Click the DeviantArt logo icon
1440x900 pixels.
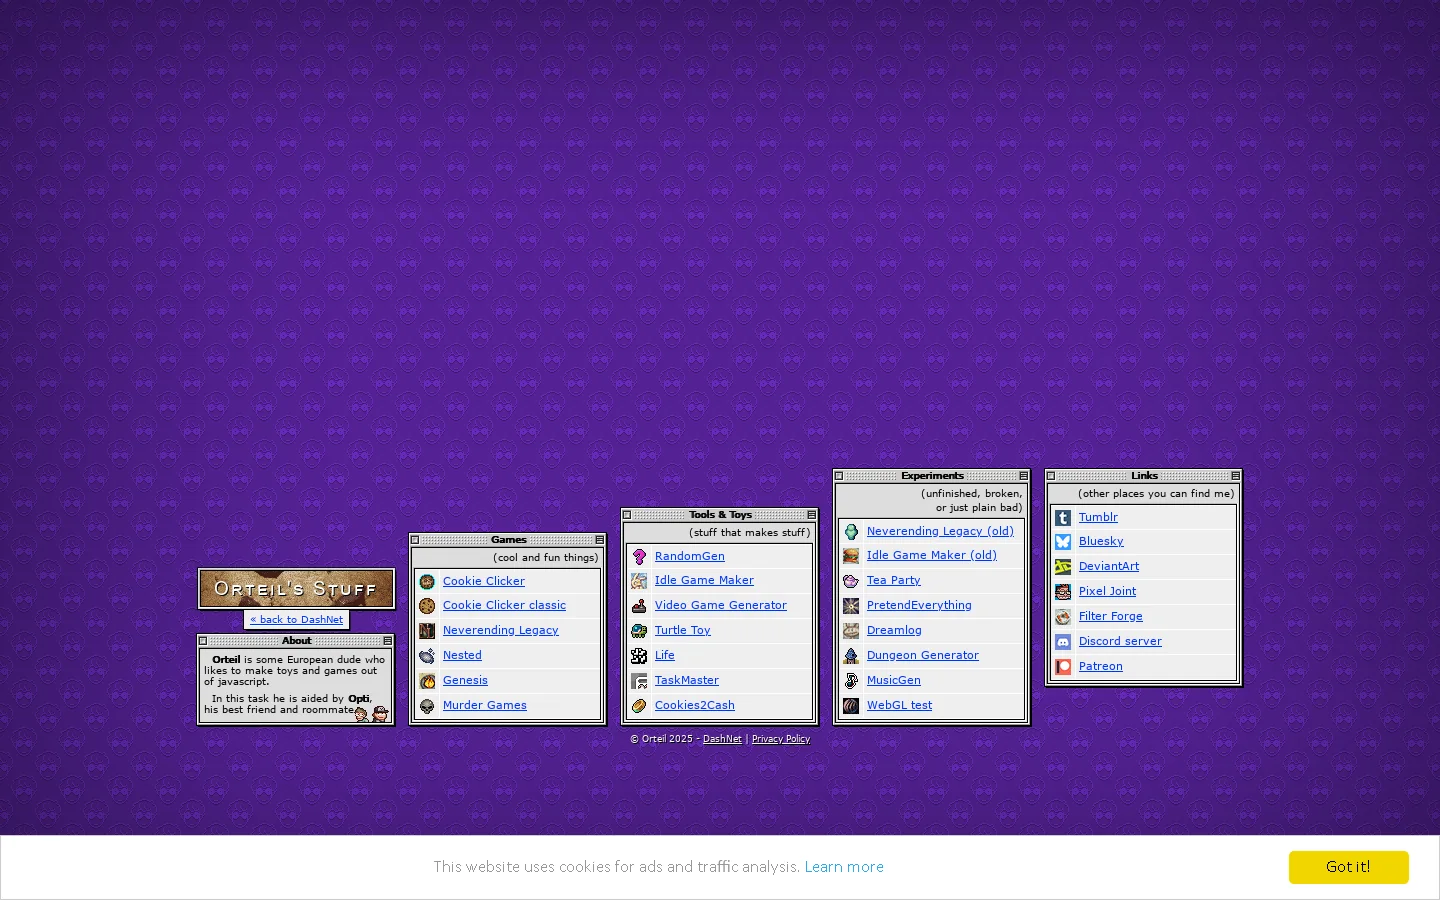pyautogui.click(x=1063, y=567)
